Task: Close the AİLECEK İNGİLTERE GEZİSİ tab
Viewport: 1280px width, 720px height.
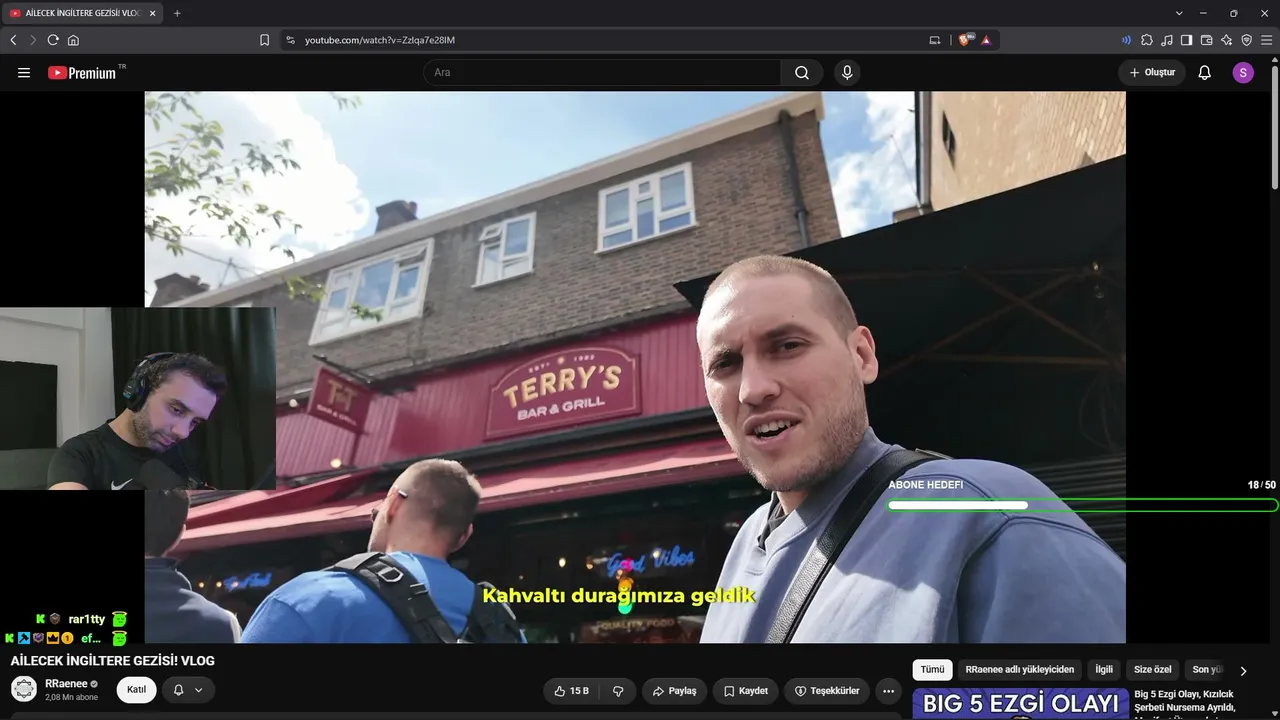Action: (152, 13)
